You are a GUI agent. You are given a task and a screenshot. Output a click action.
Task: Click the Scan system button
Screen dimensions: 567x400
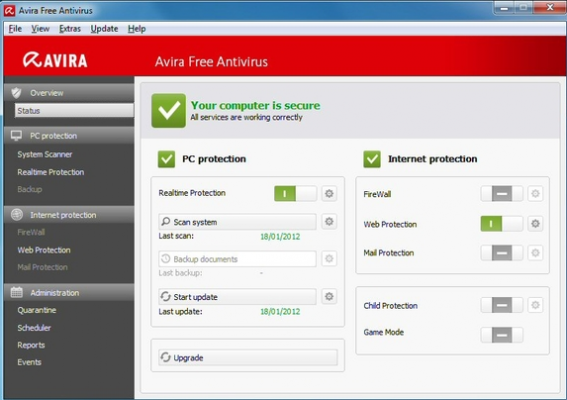(x=237, y=222)
